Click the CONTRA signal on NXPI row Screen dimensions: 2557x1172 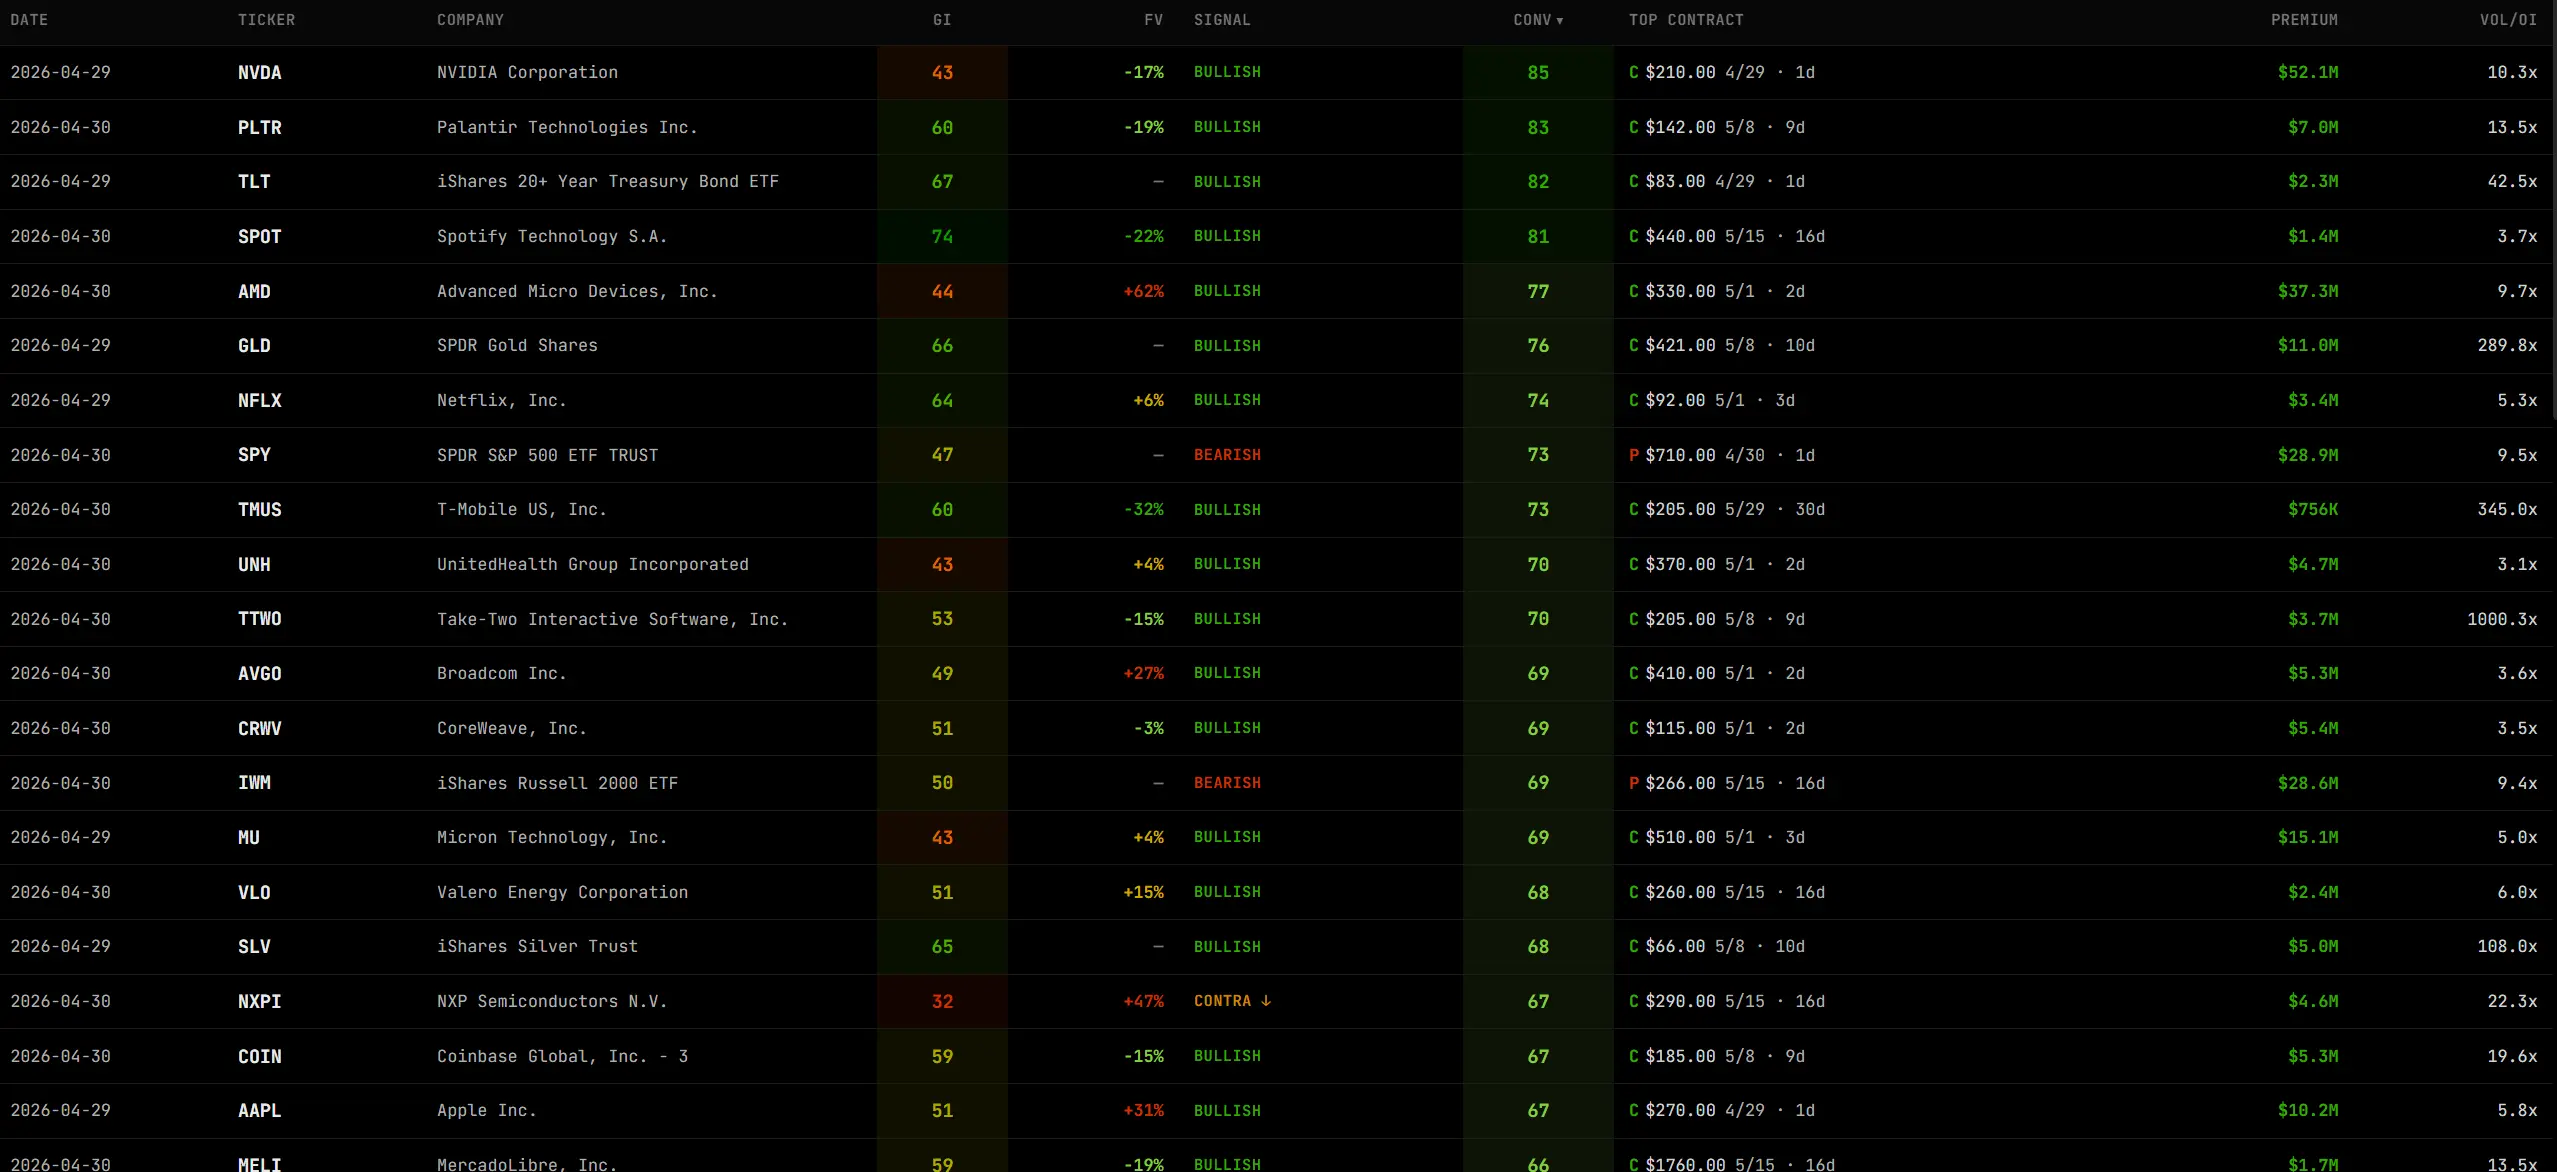point(1232,1001)
